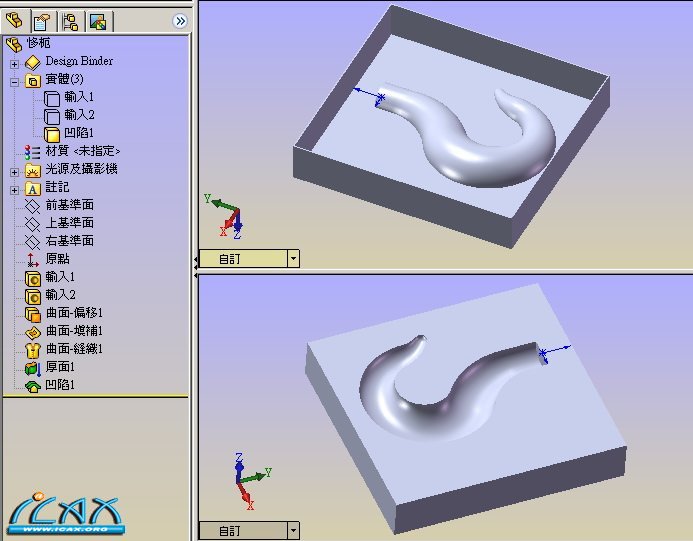This screenshot has height=541, width=693.
Task: Select the 實體(3) folder icon
Action: tap(33, 81)
